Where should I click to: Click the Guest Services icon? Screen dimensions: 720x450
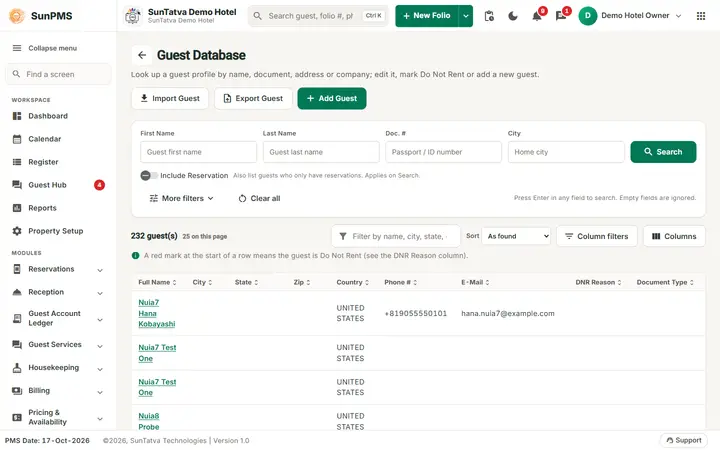tap(17, 344)
